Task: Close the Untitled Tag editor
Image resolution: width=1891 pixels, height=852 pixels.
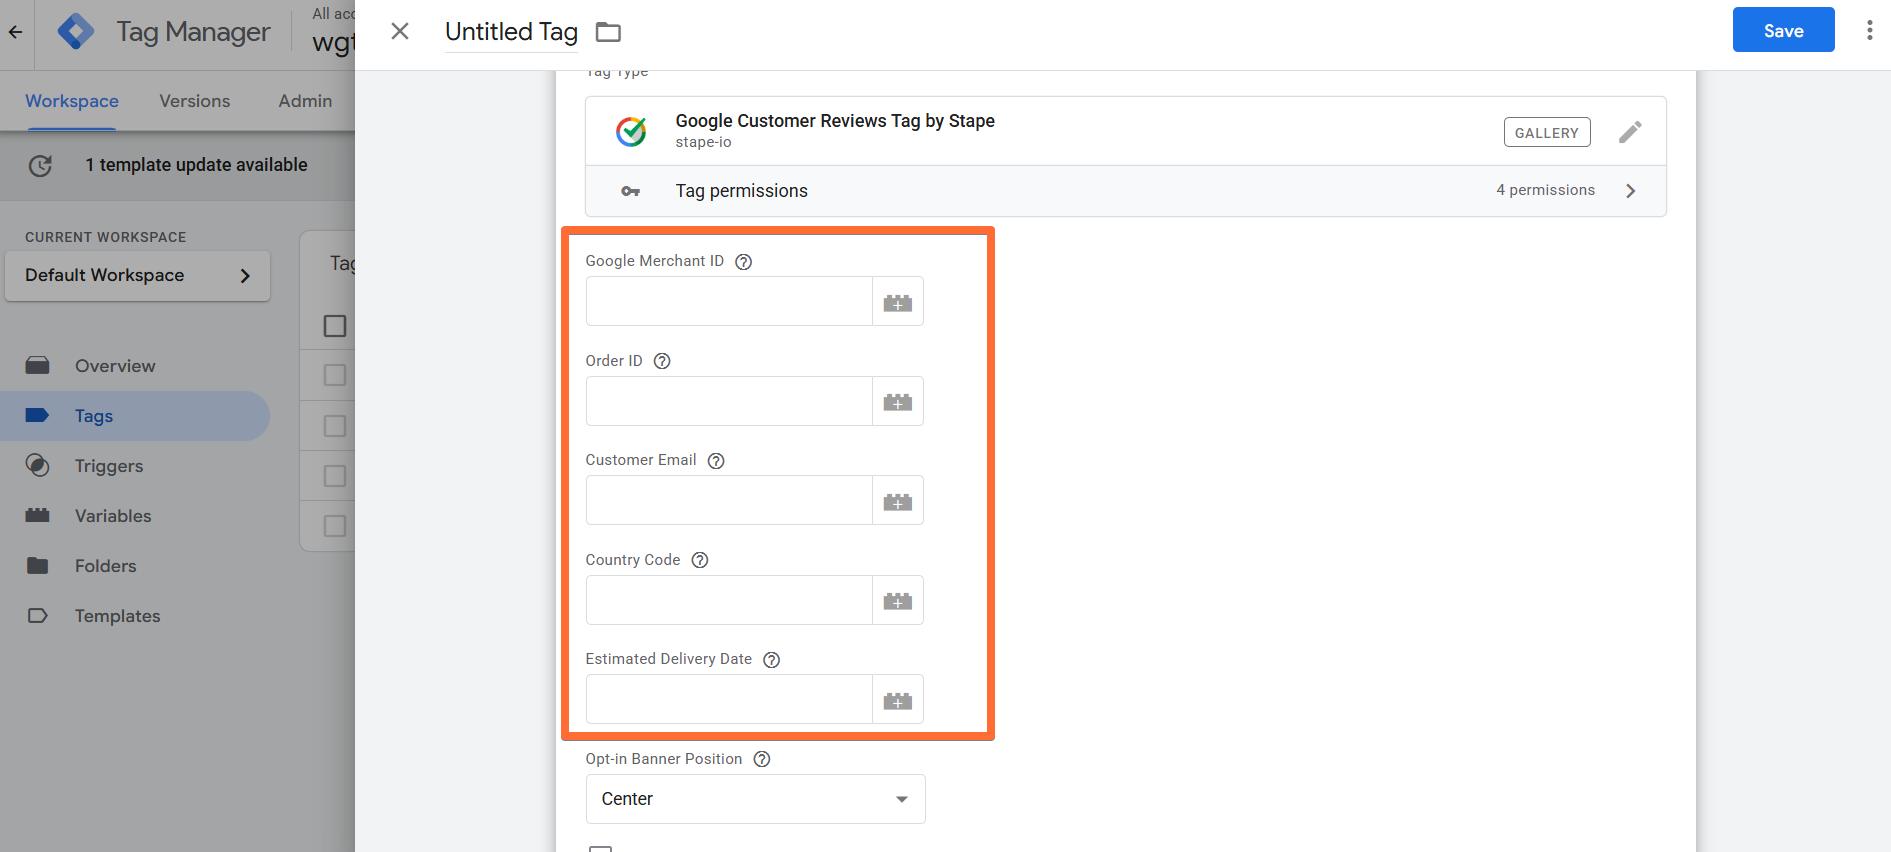Action: (x=400, y=31)
